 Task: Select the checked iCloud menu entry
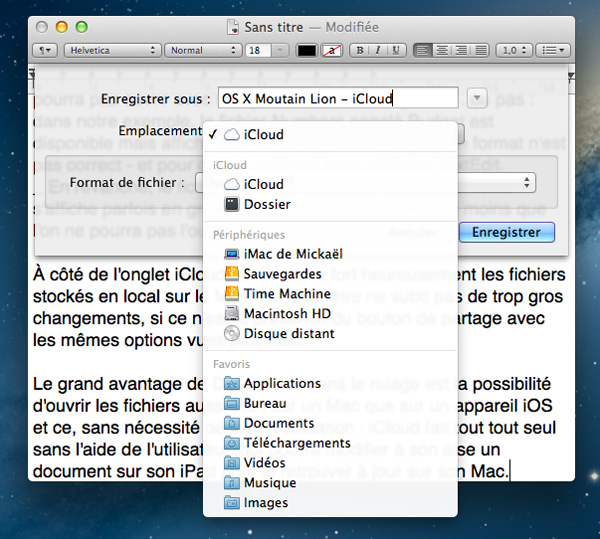pos(330,135)
